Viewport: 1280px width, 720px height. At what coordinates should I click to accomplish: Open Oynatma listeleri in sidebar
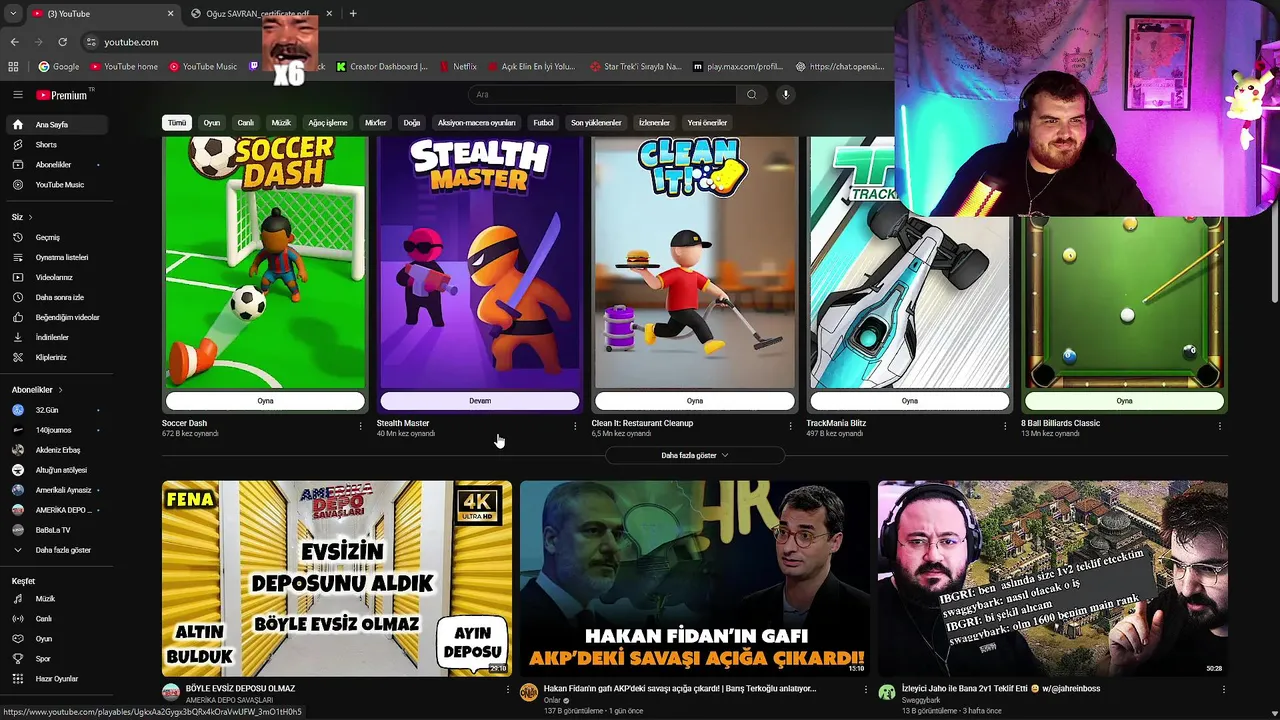coord(57,257)
